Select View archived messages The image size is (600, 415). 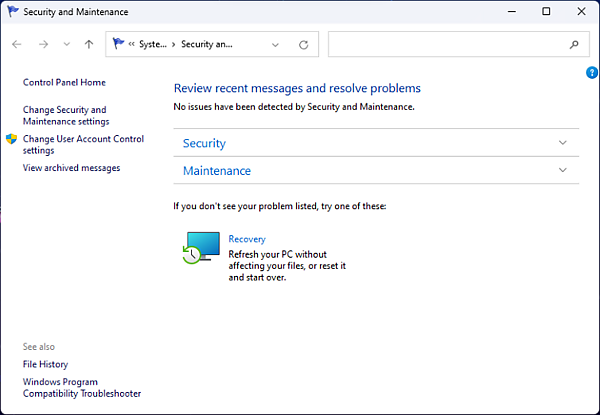tap(71, 168)
